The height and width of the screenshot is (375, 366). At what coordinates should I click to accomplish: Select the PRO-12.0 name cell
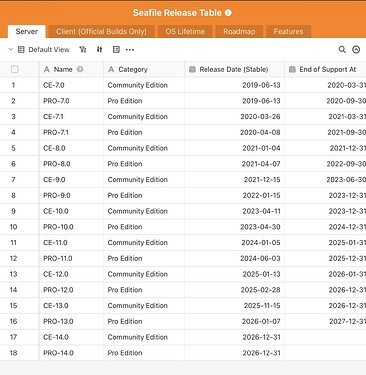(71, 290)
